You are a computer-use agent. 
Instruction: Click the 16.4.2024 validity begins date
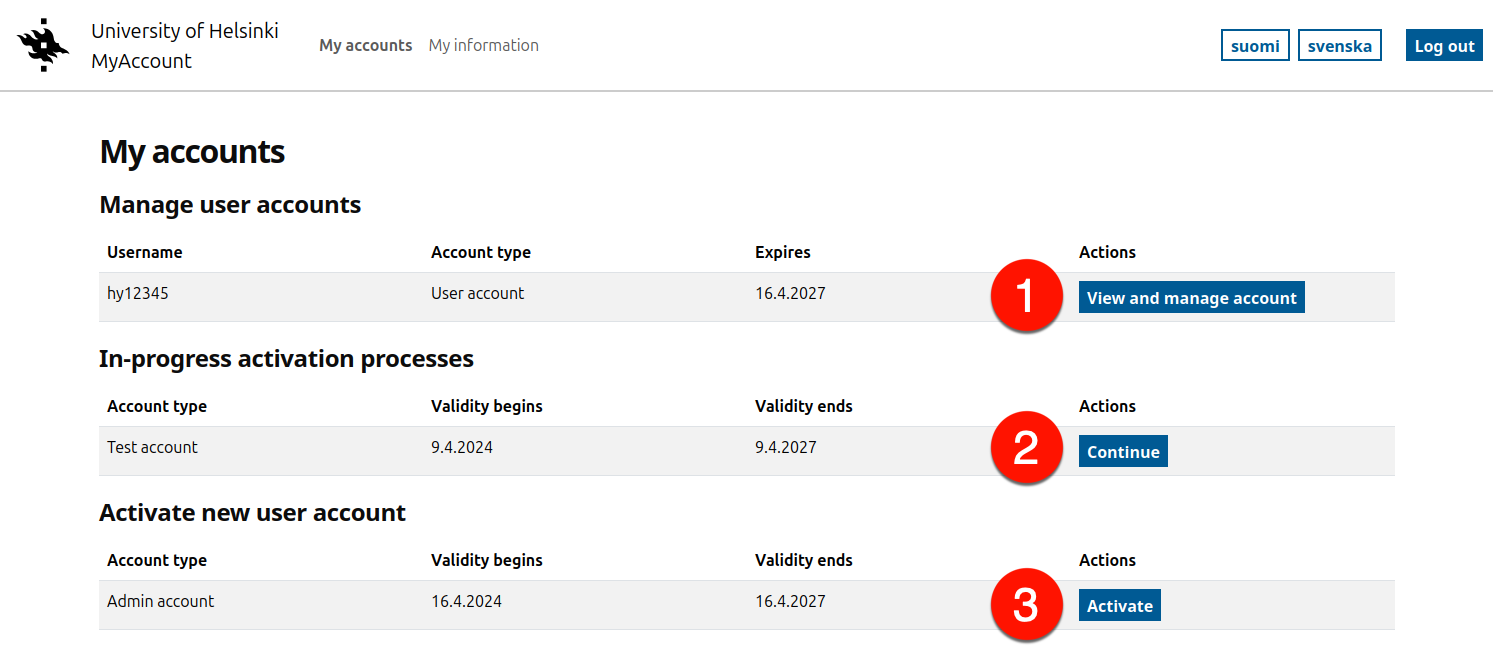point(466,601)
